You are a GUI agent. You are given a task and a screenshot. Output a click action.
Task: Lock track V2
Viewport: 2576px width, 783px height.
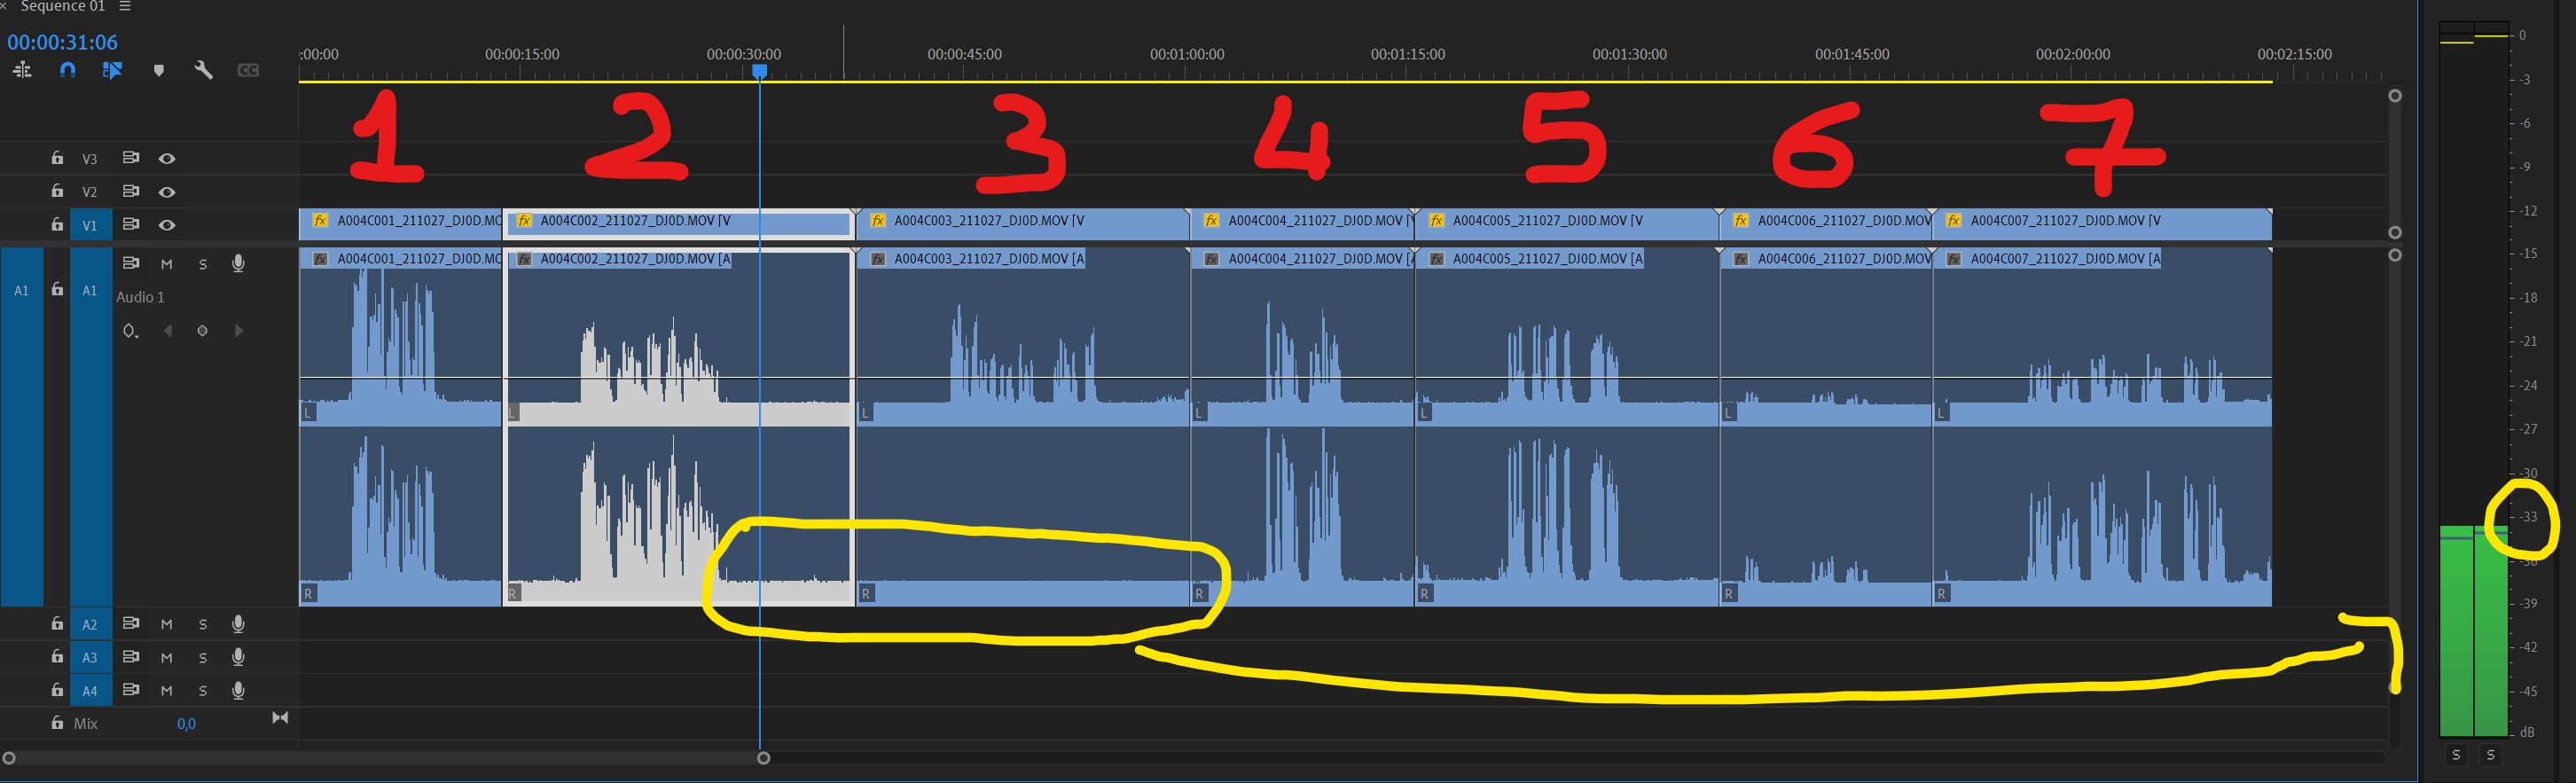(x=57, y=191)
